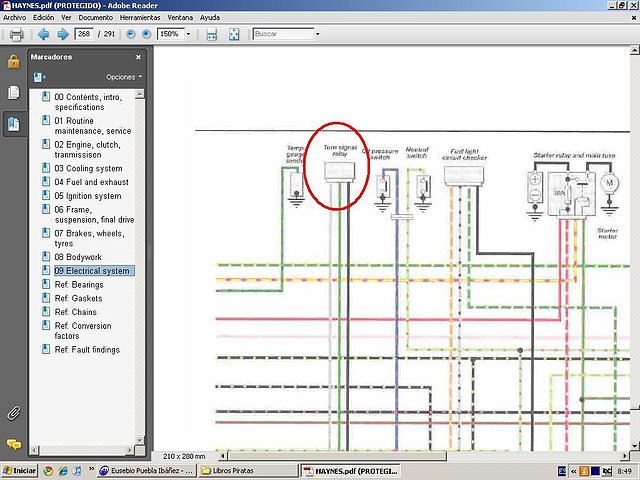Switch to Libros Piratas folder in taskbar
This screenshot has height=480, width=640.
pyautogui.click(x=248, y=471)
